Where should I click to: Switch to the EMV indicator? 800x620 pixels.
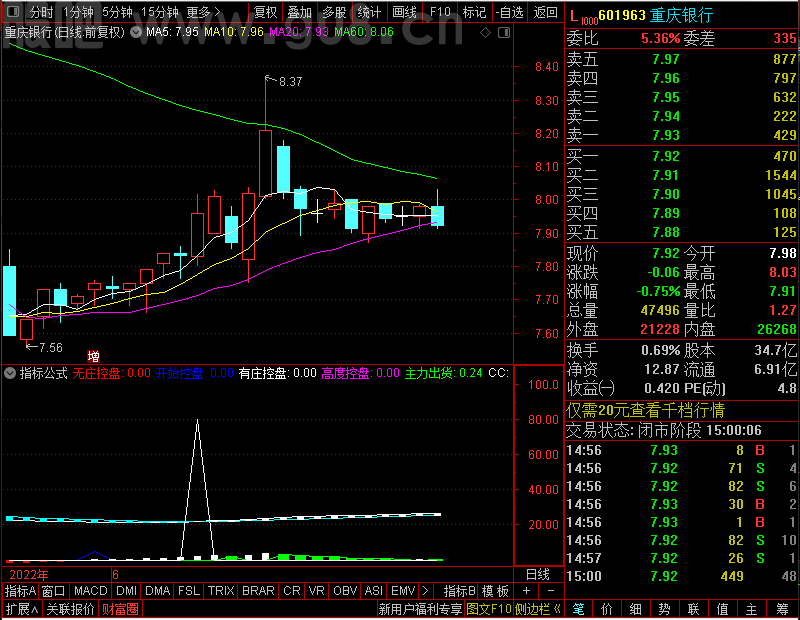[x=403, y=591]
